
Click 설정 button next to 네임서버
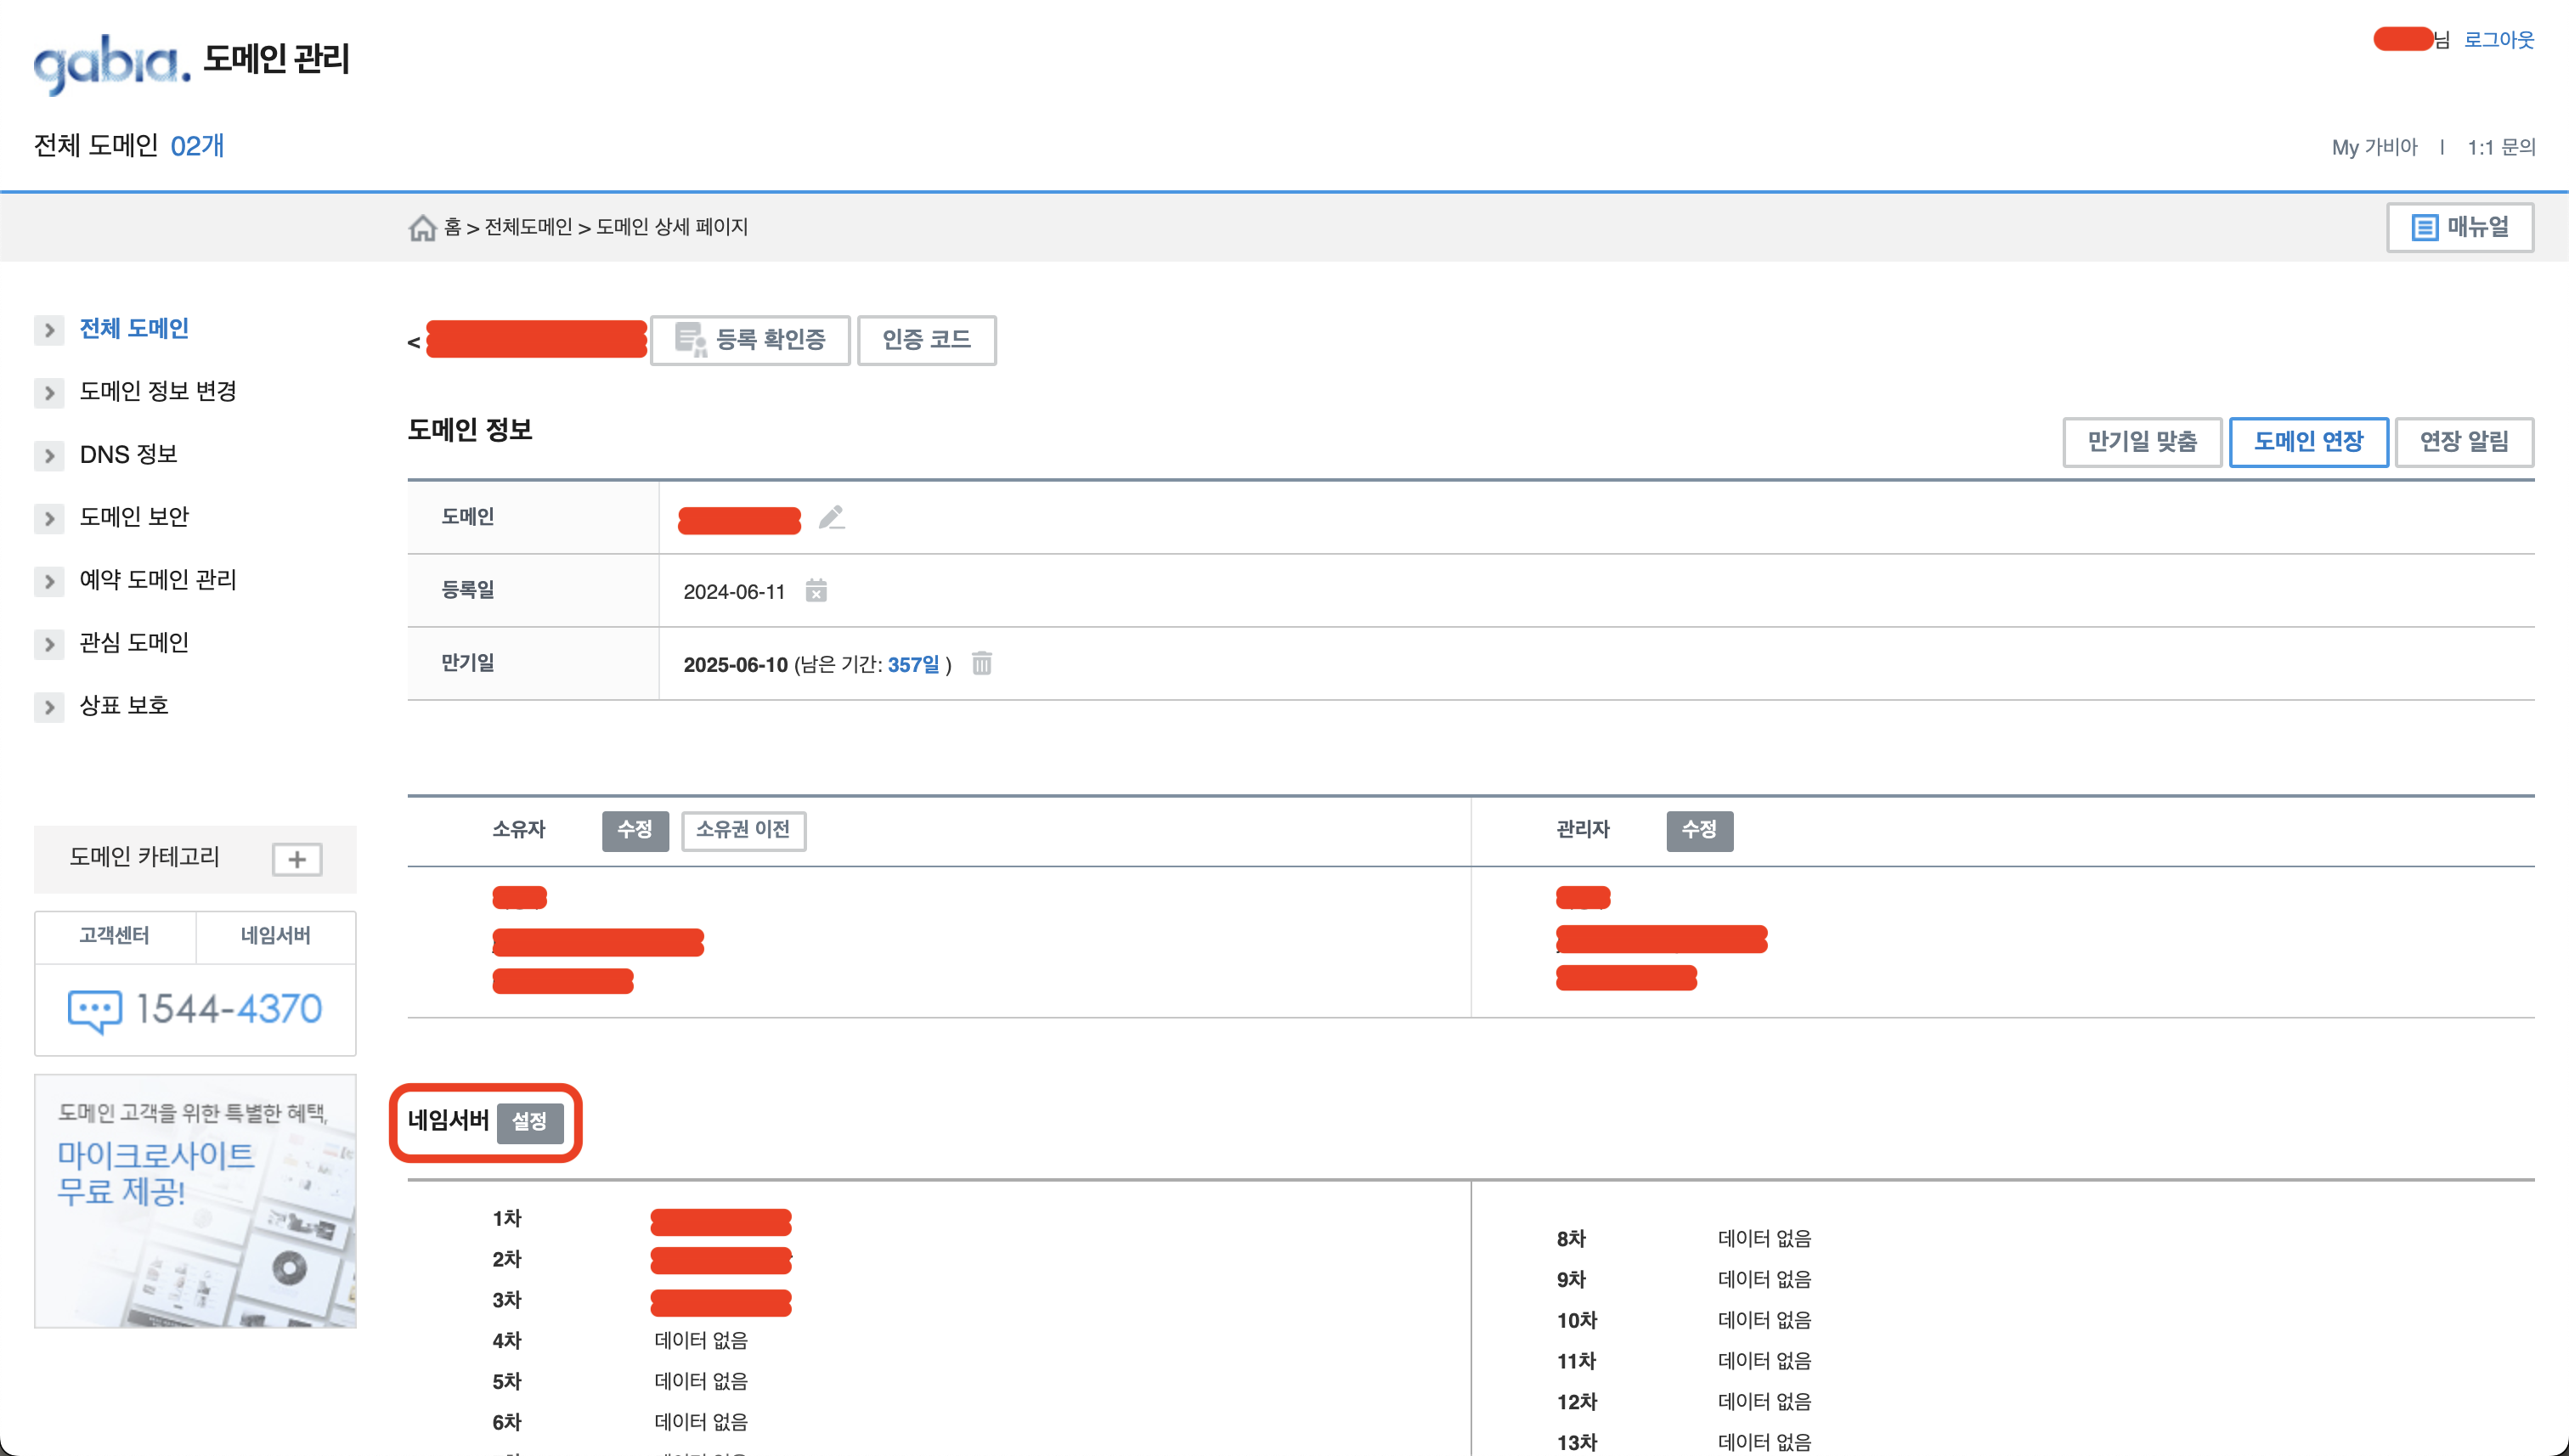(x=530, y=1123)
